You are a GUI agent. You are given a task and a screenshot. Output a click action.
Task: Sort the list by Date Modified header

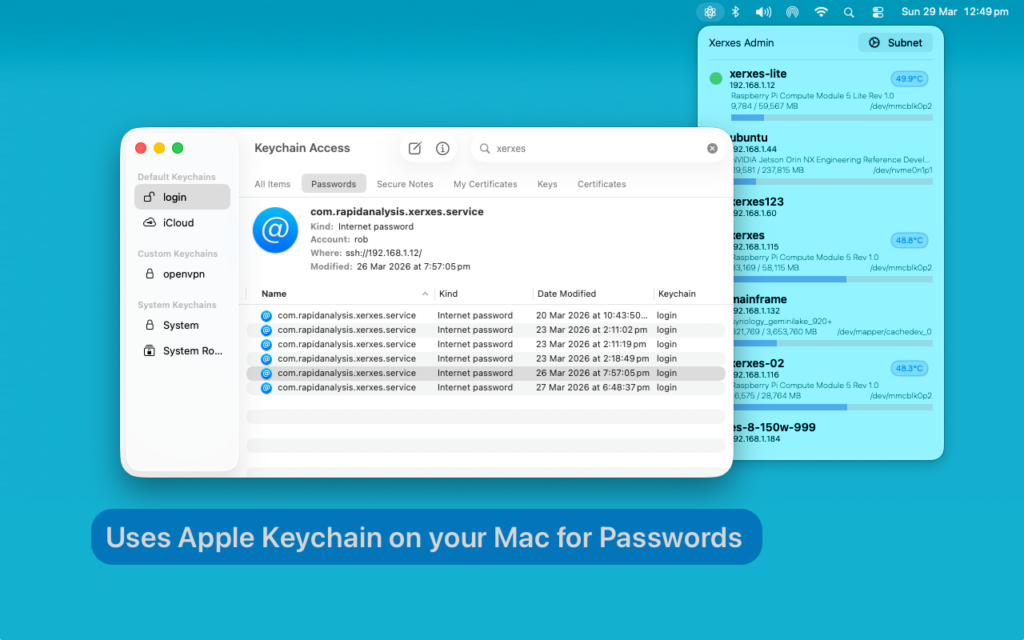point(566,294)
